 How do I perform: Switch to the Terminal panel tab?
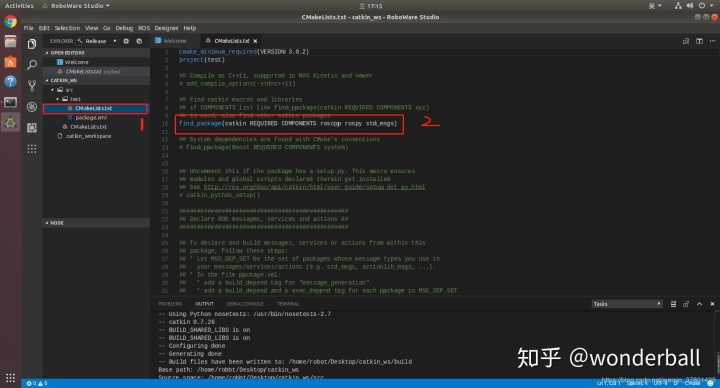pos(288,304)
